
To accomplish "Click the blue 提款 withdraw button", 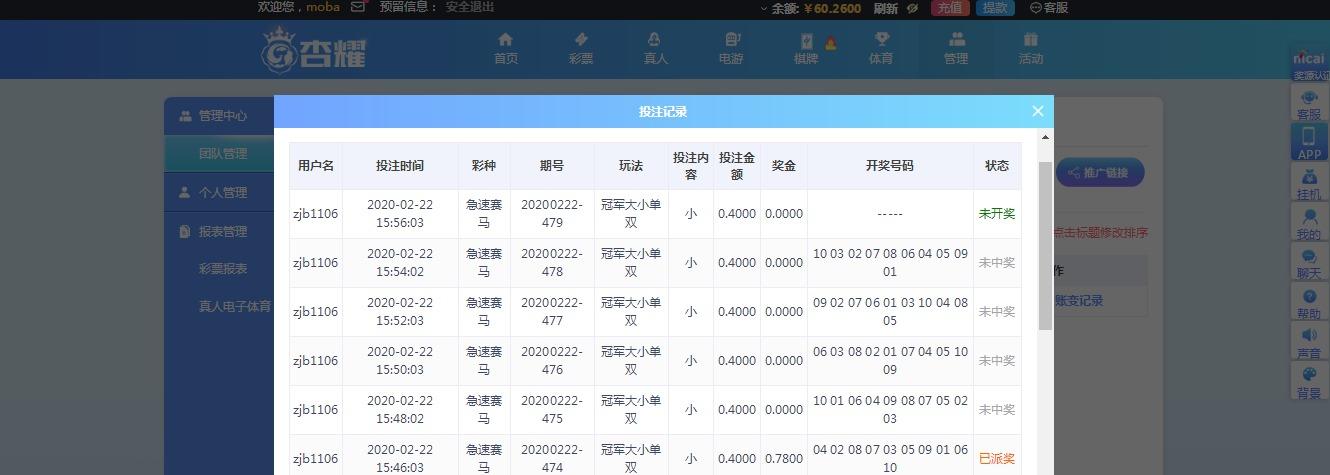I will click(x=995, y=8).
